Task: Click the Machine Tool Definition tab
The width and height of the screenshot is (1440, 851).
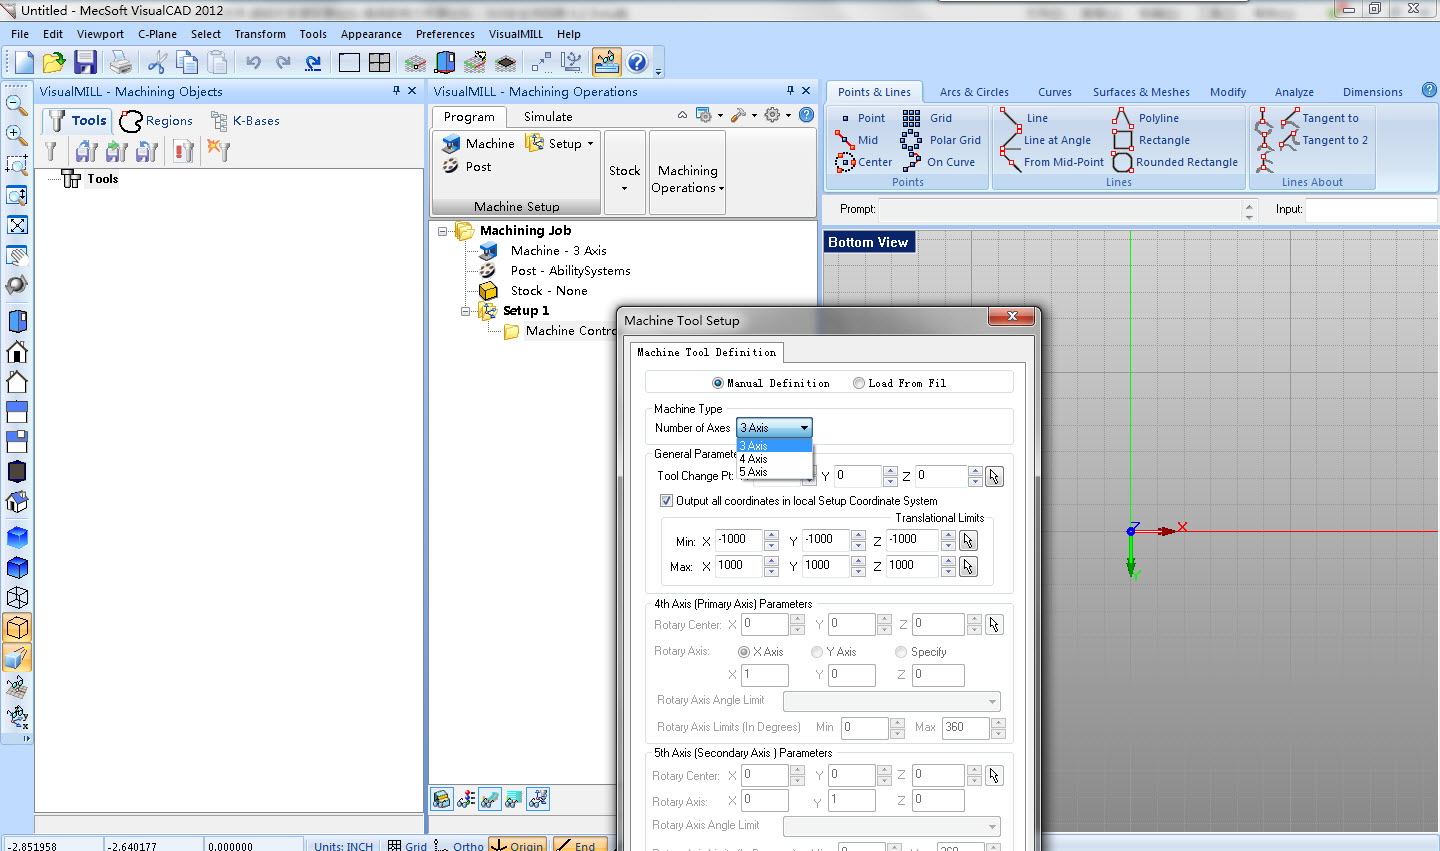Action: [706, 352]
